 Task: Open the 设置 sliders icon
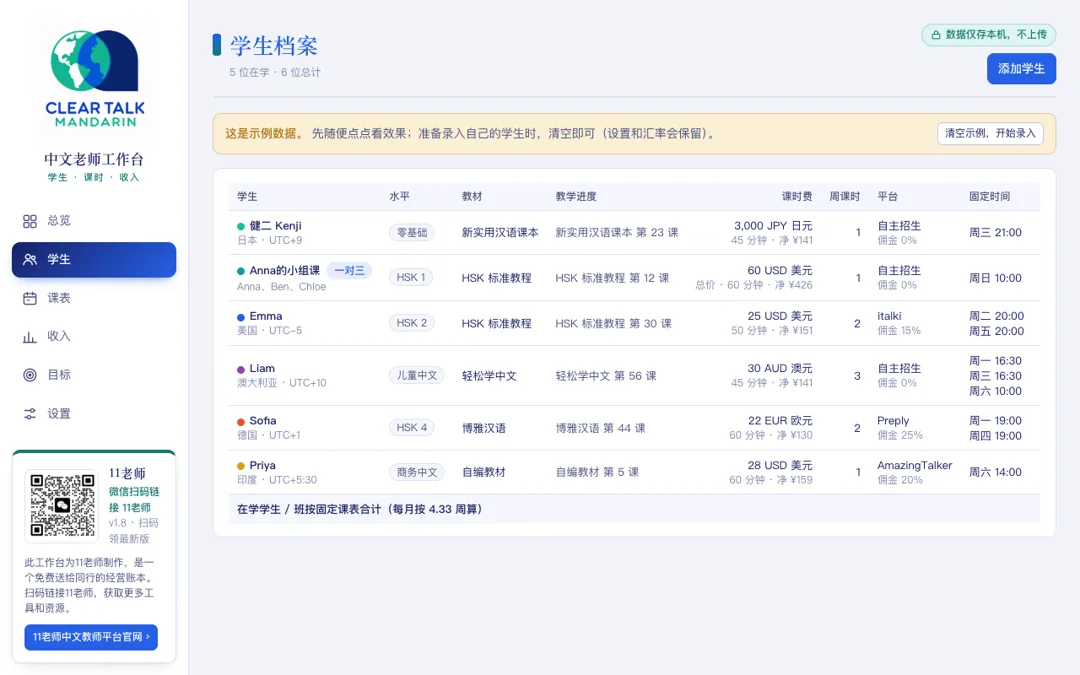pyautogui.click(x=30, y=414)
